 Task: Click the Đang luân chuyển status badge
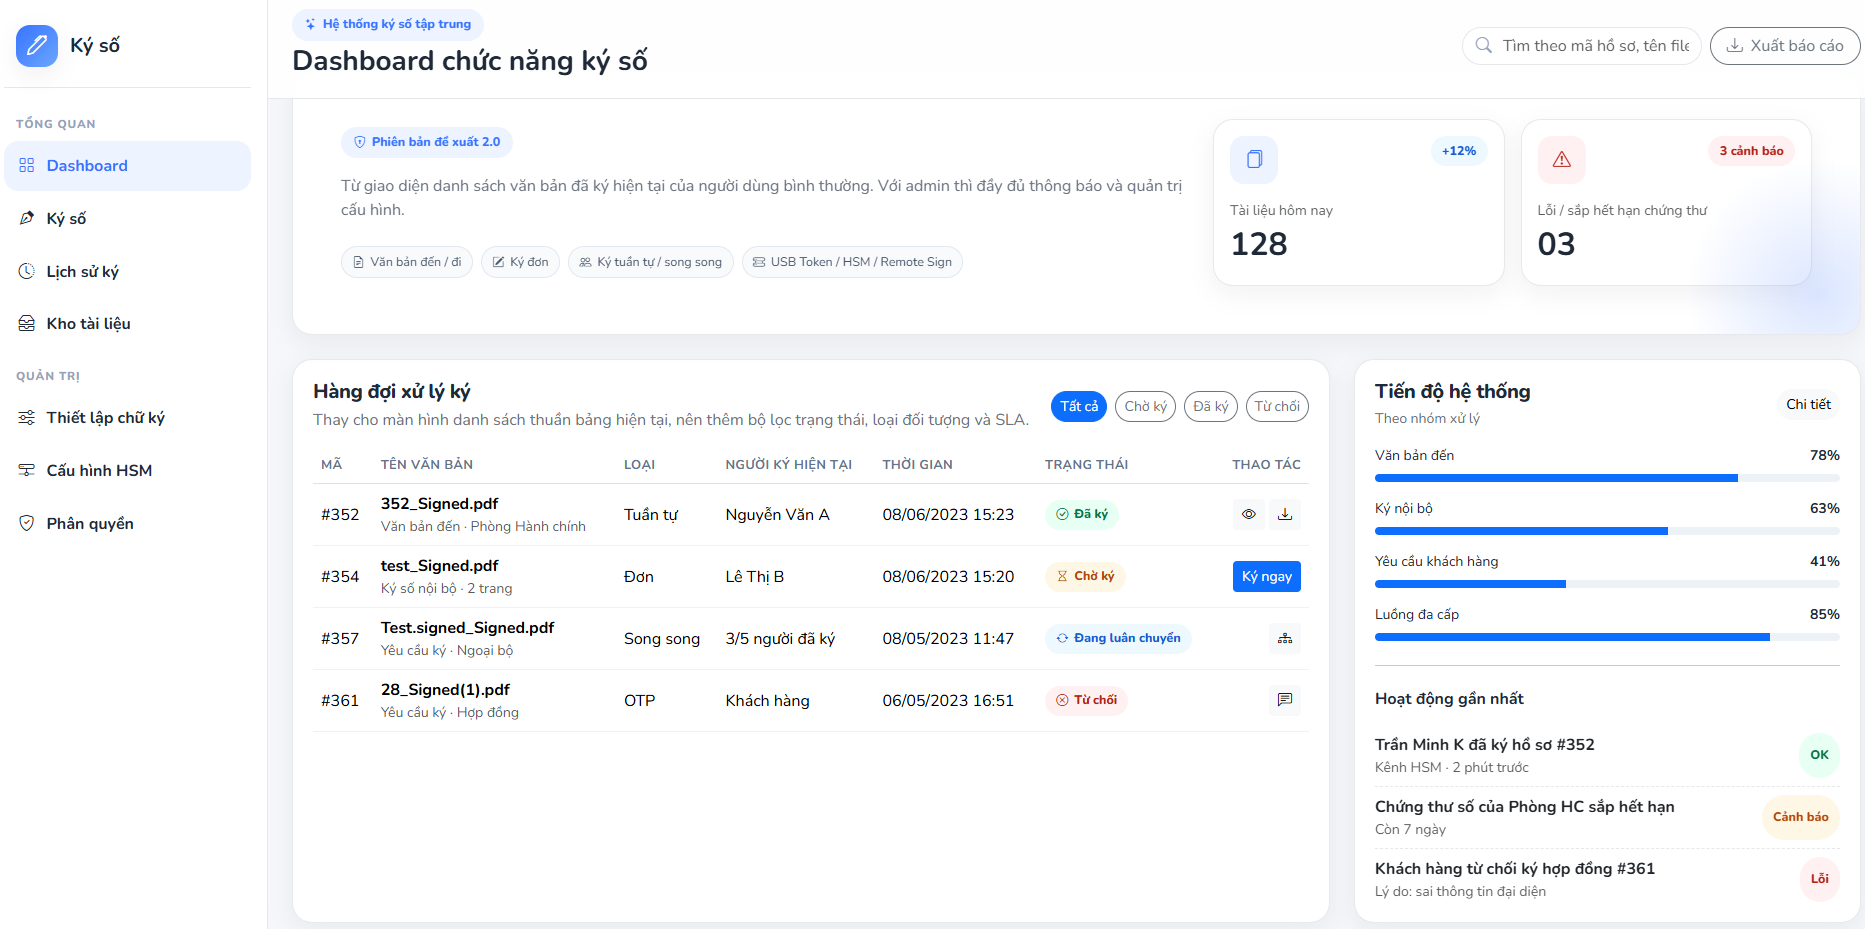point(1118,638)
